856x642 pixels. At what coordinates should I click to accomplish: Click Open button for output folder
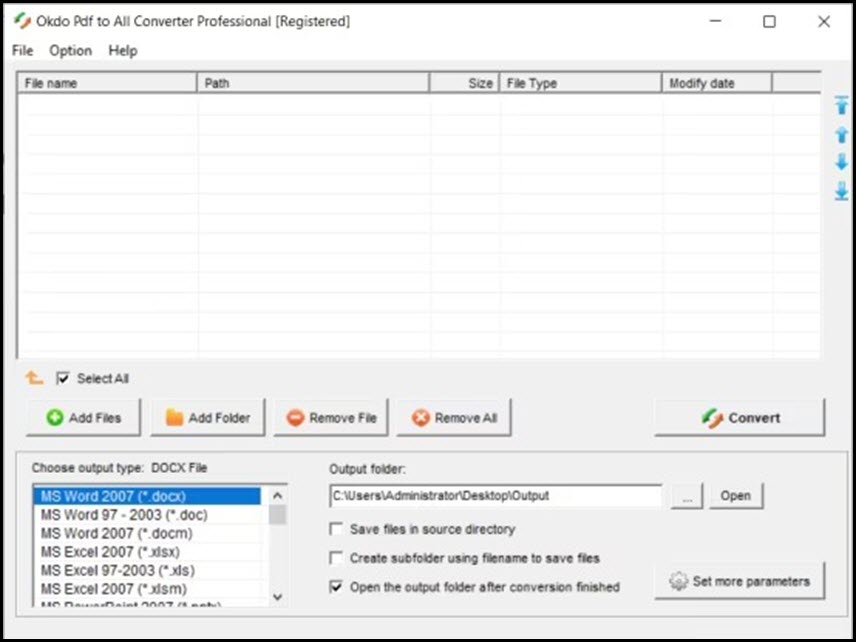(736, 496)
